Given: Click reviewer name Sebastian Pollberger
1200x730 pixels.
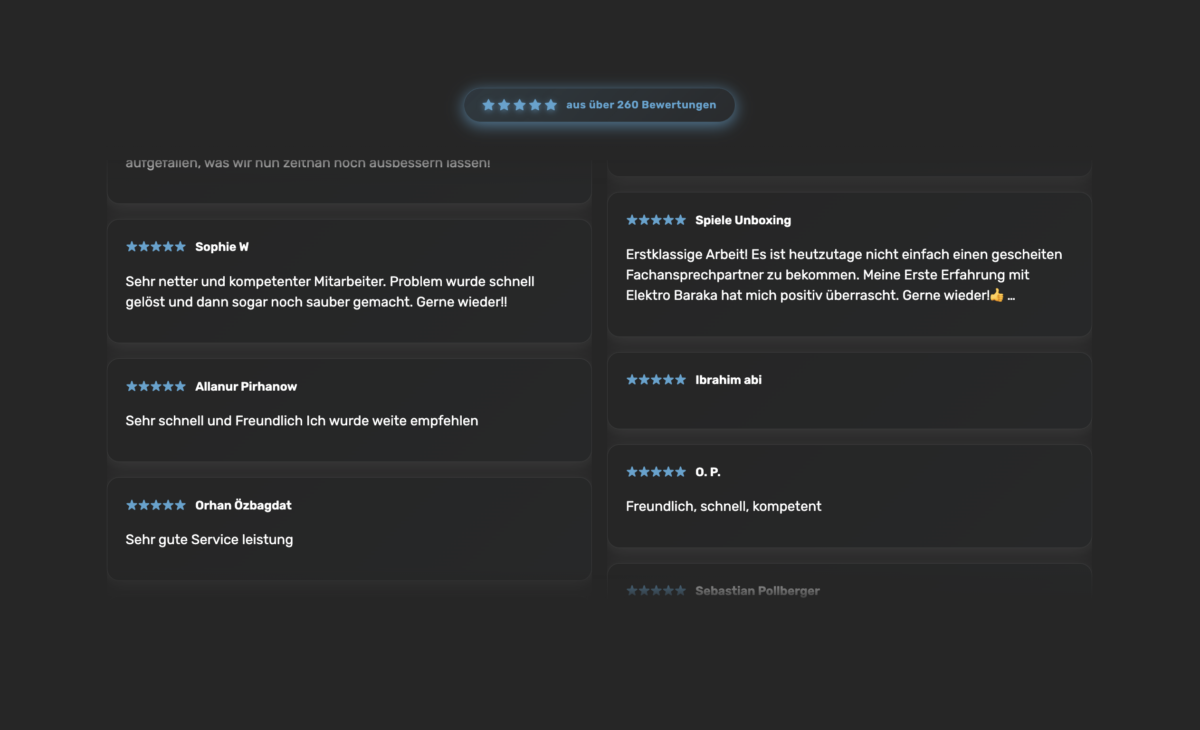Looking at the screenshot, I should [x=757, y=591].
